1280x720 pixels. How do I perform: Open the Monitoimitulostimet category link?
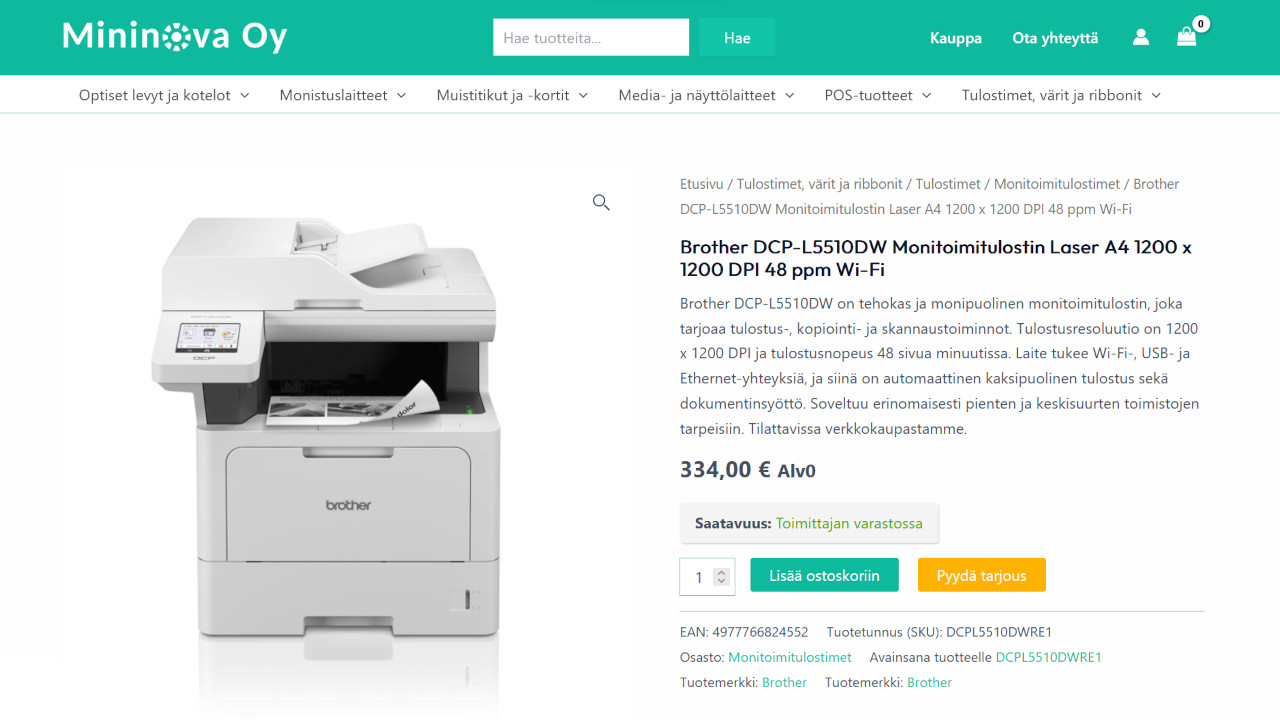790,657
